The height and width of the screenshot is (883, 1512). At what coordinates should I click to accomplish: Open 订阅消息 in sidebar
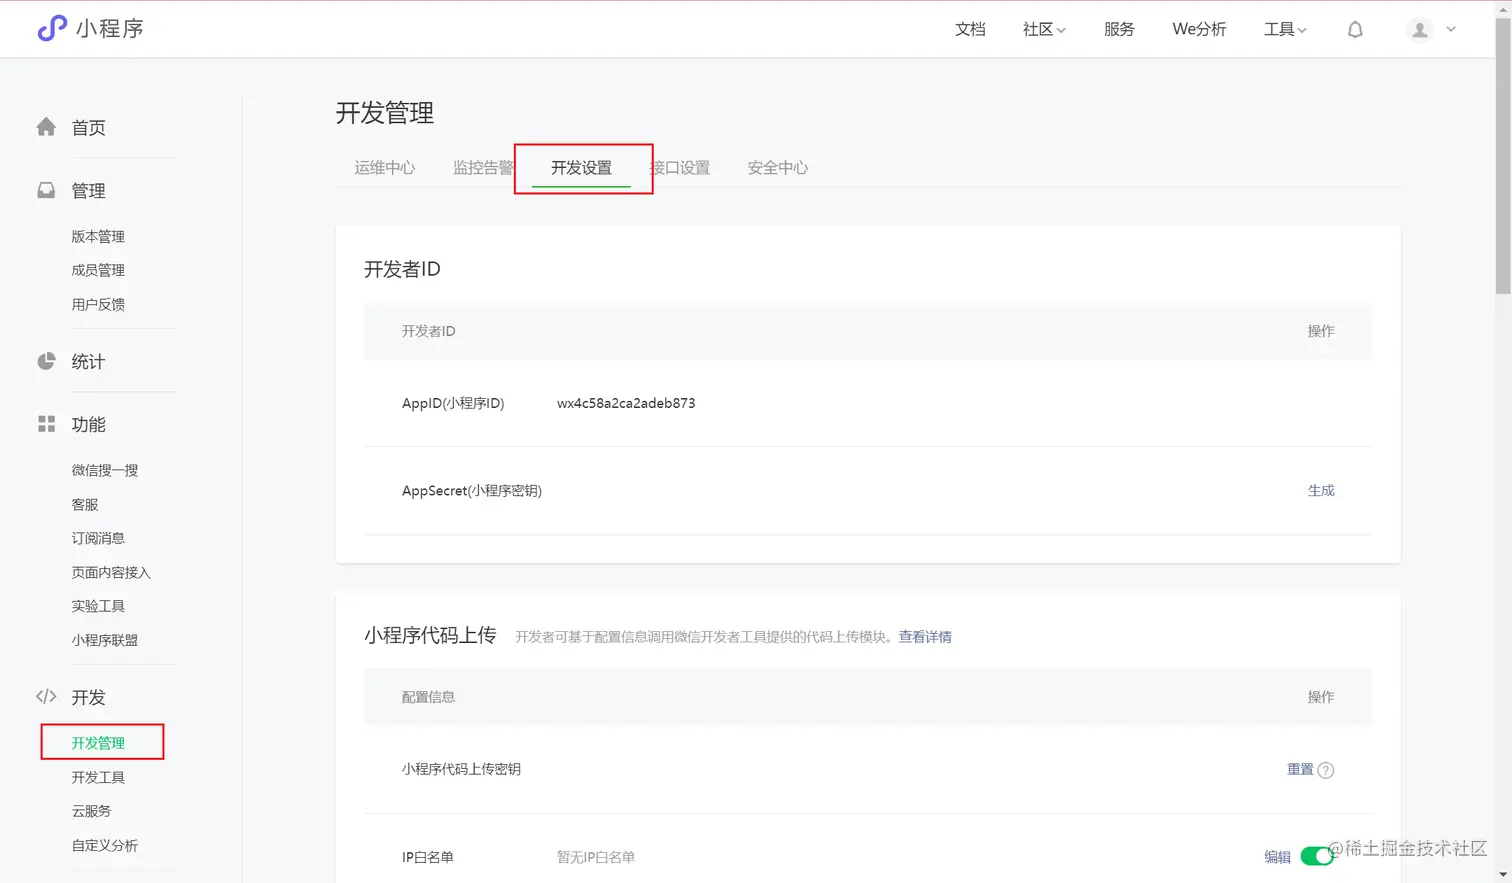[x=98, y=538]
